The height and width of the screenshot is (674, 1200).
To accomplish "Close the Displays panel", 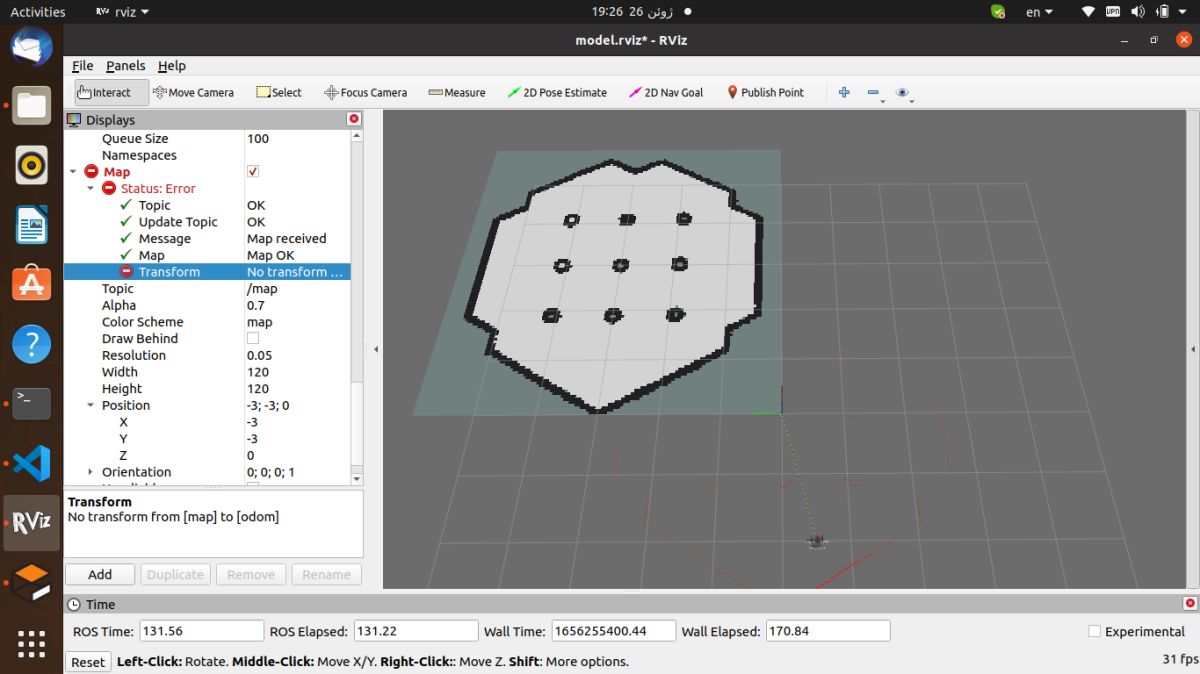I will [353, 119].
